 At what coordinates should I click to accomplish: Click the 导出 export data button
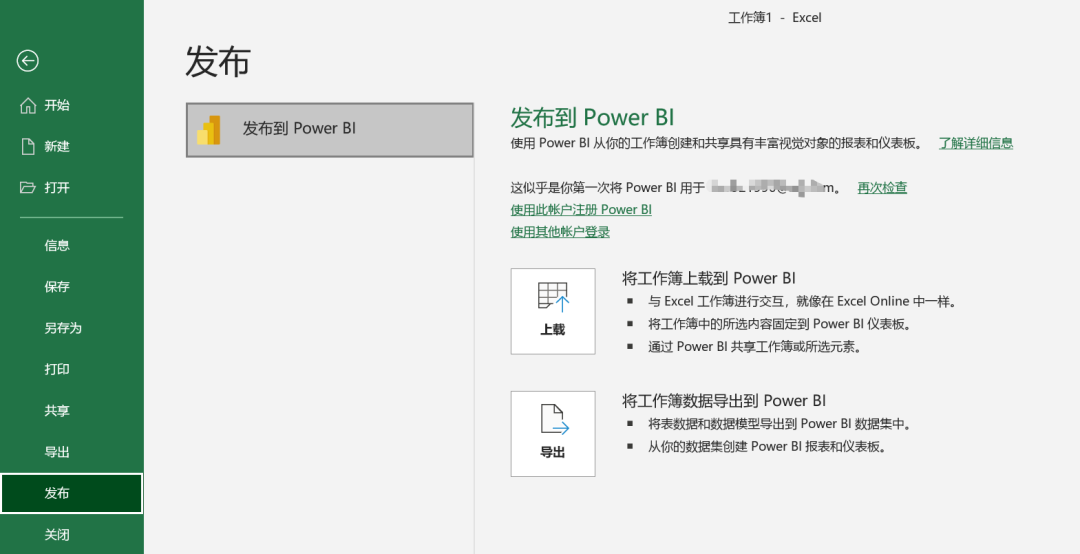(553, 434)
